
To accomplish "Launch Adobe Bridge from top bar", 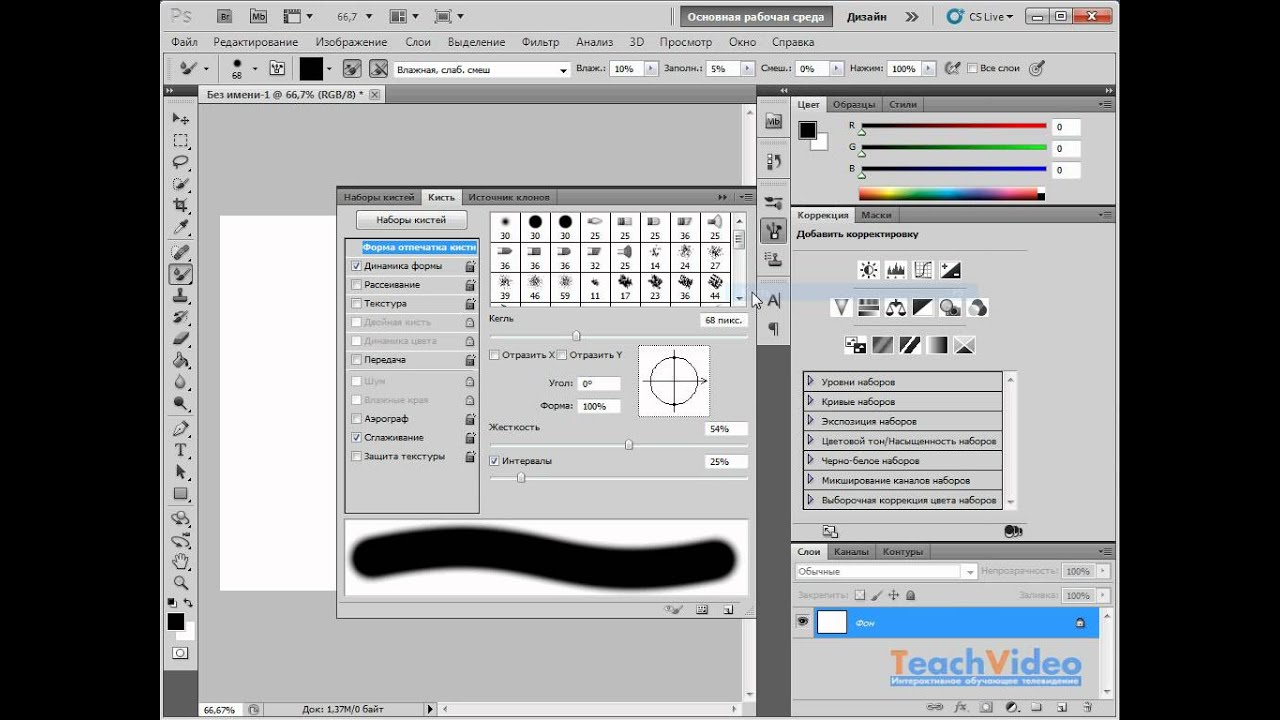I will click(x=225, y=16).
